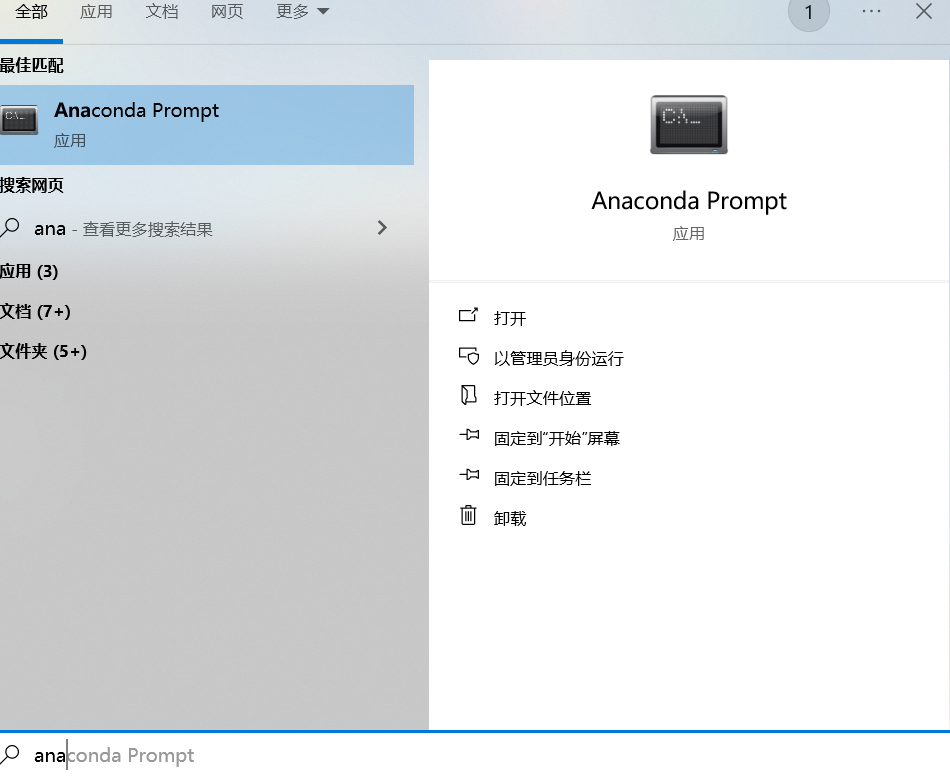Select 打开文件位置
This screenshot has height=777, width=950.
(542, 398)
